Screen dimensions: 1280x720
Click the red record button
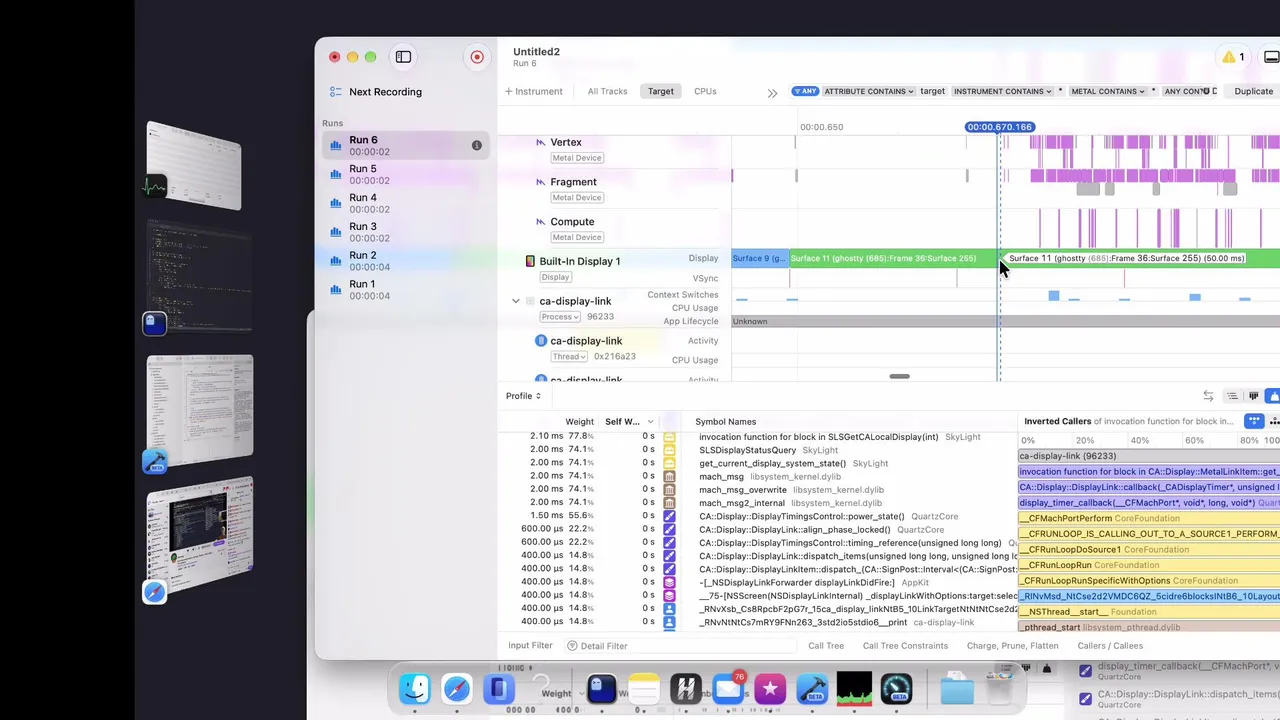(477, 57)
